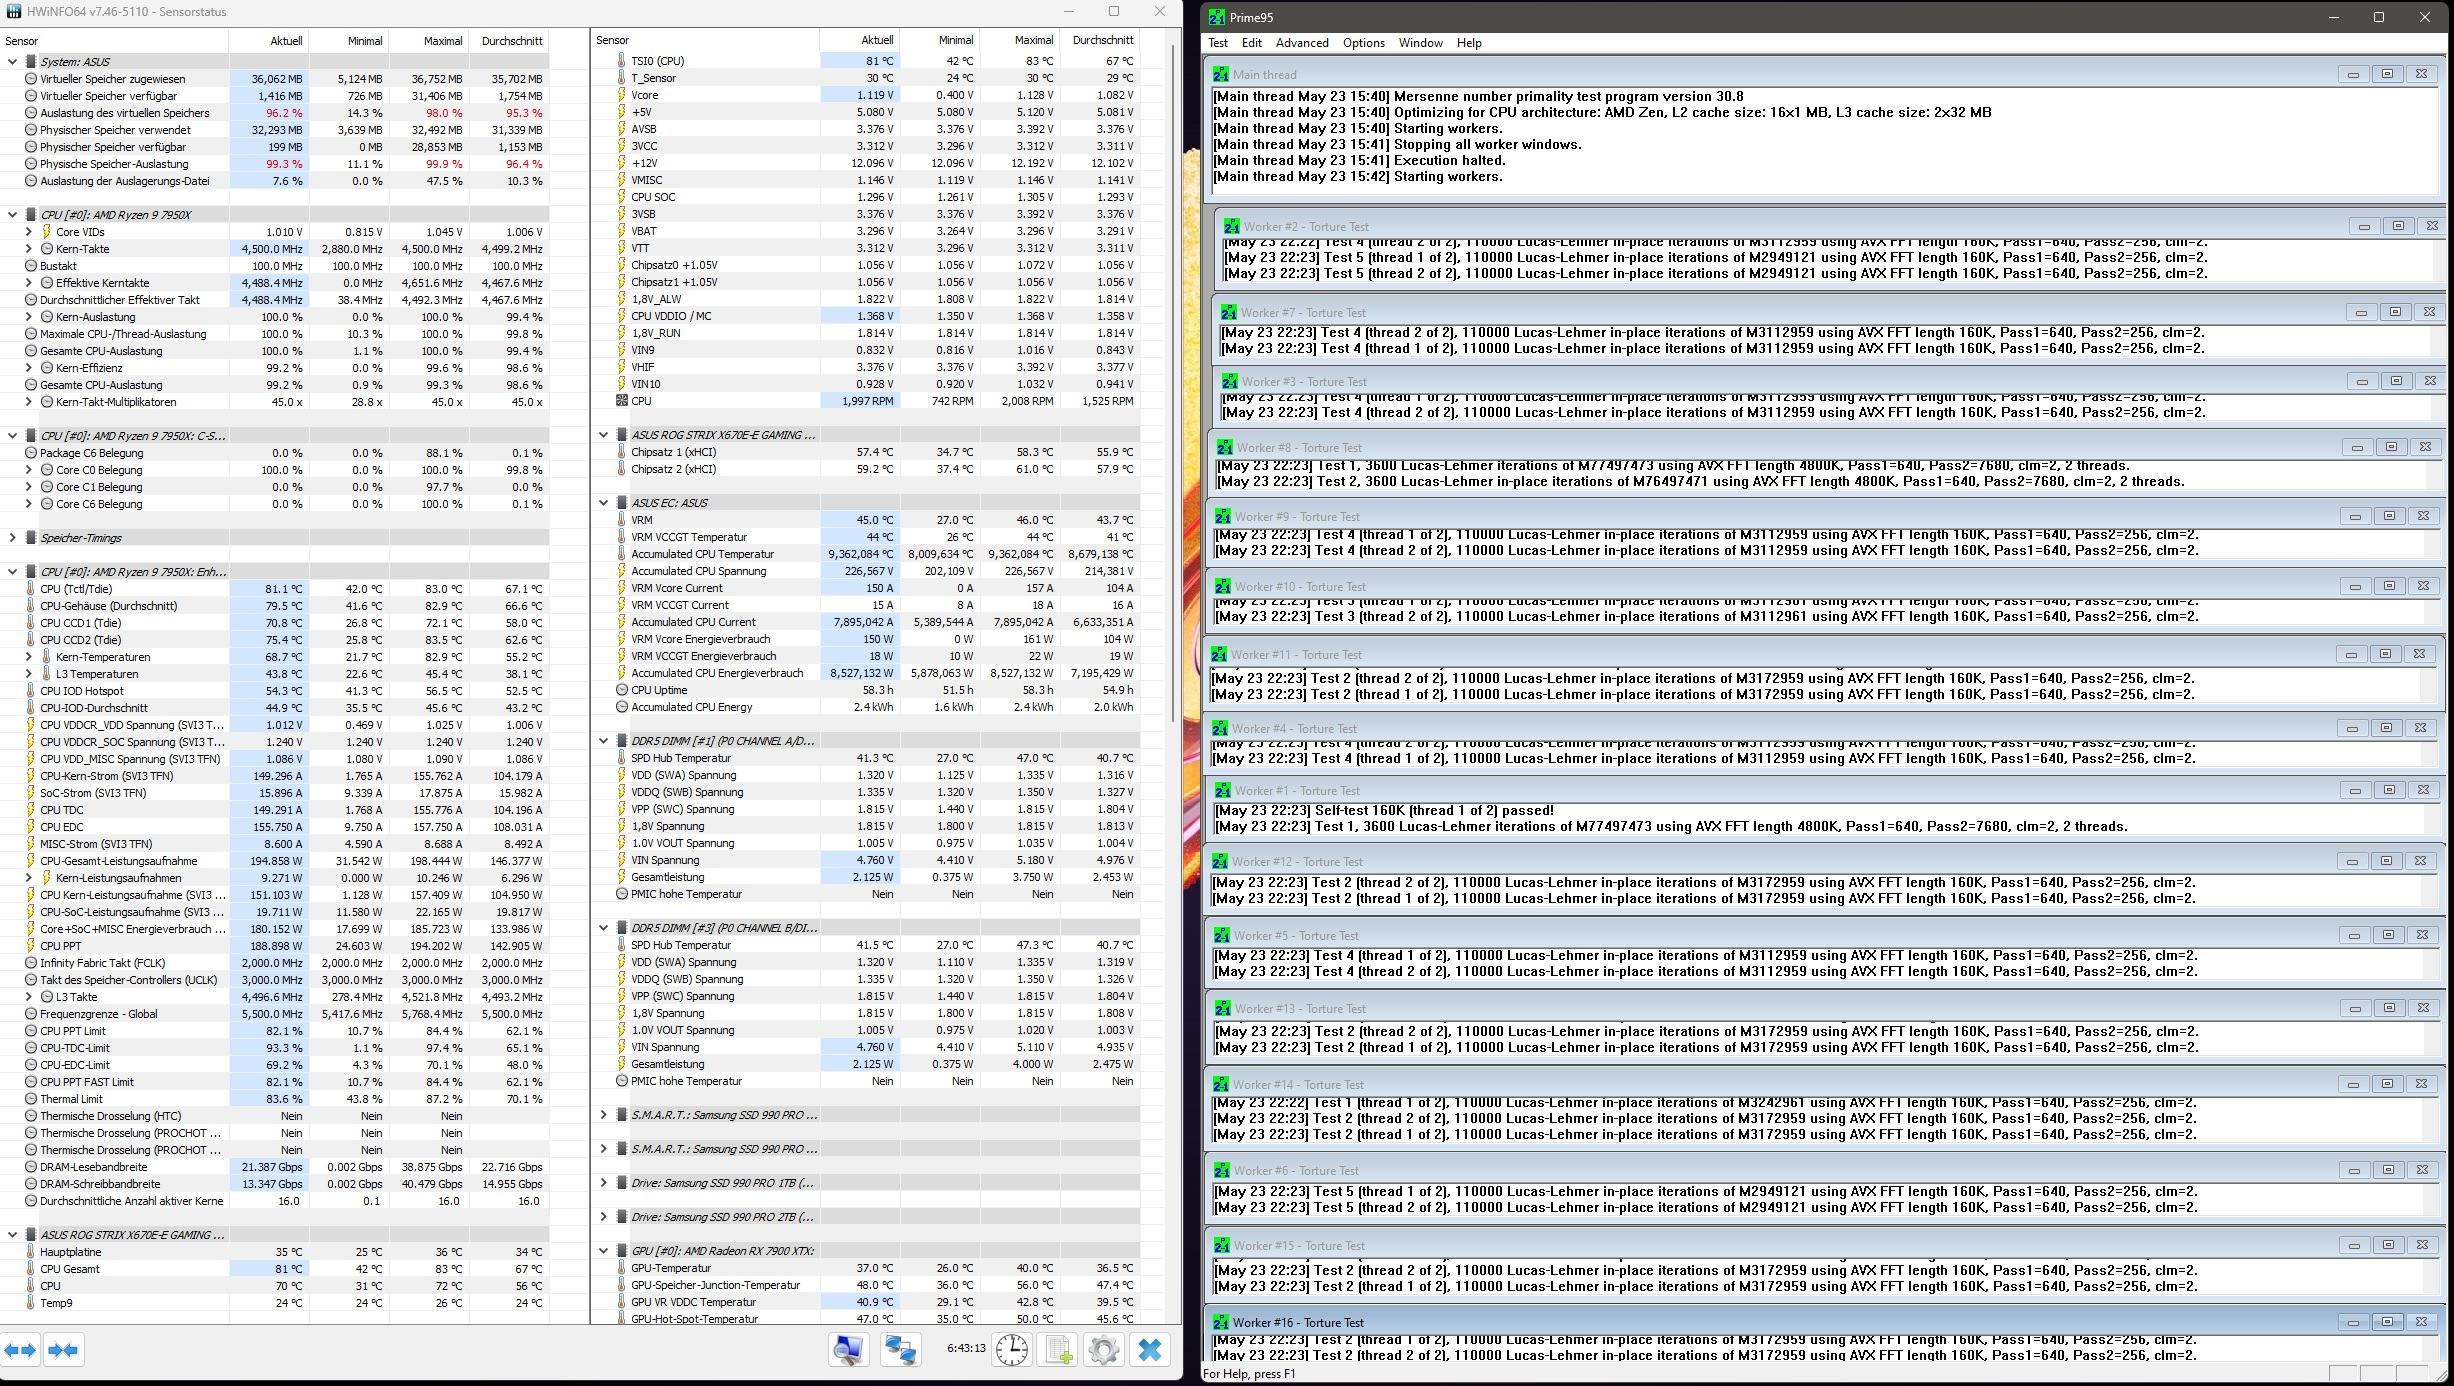Click the clock reset timer icon

tap(1011, 1350)
